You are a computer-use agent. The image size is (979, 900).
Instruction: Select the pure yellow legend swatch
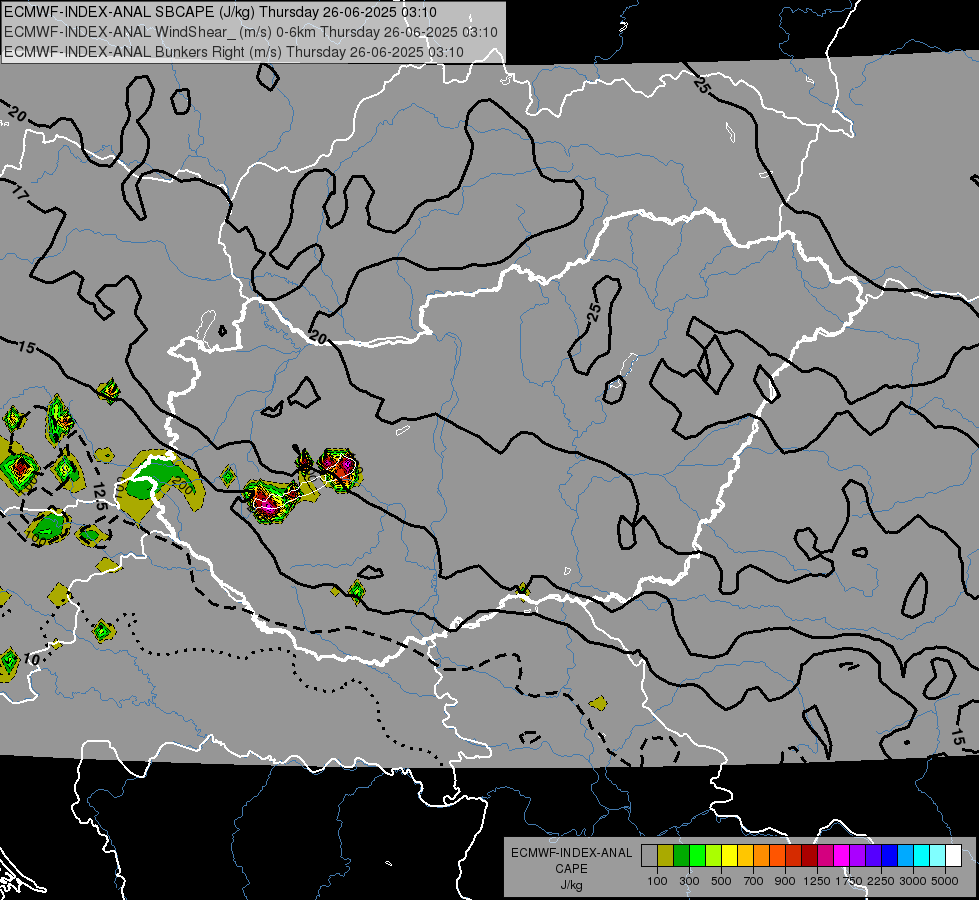[x=729, y=856]
